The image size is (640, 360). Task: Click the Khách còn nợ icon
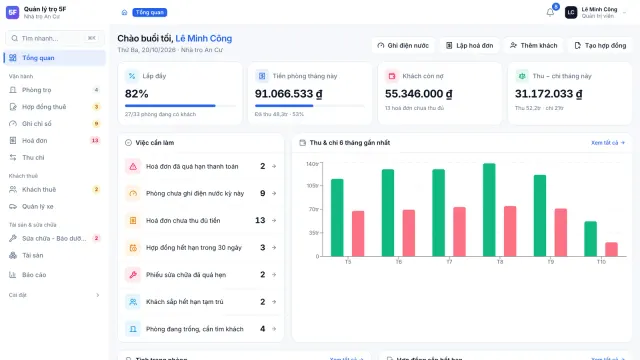pyautogui.click(x=392, y=76)
